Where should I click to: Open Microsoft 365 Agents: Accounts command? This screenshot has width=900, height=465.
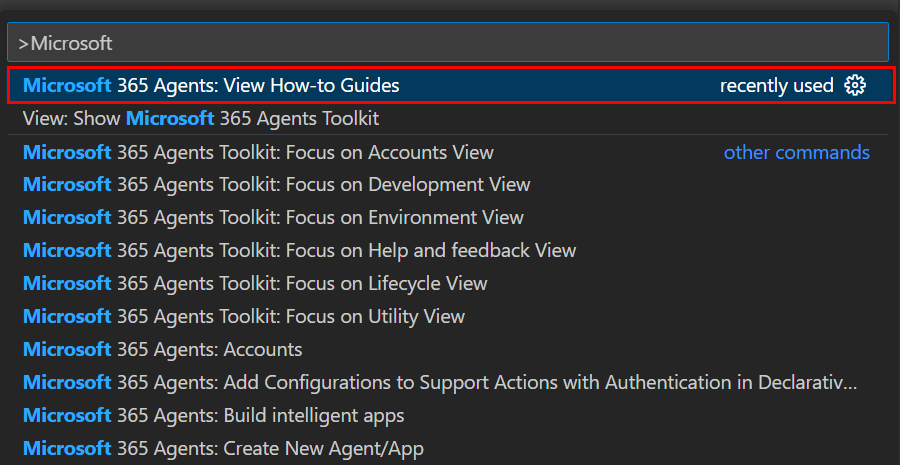[x=162, y=350]
